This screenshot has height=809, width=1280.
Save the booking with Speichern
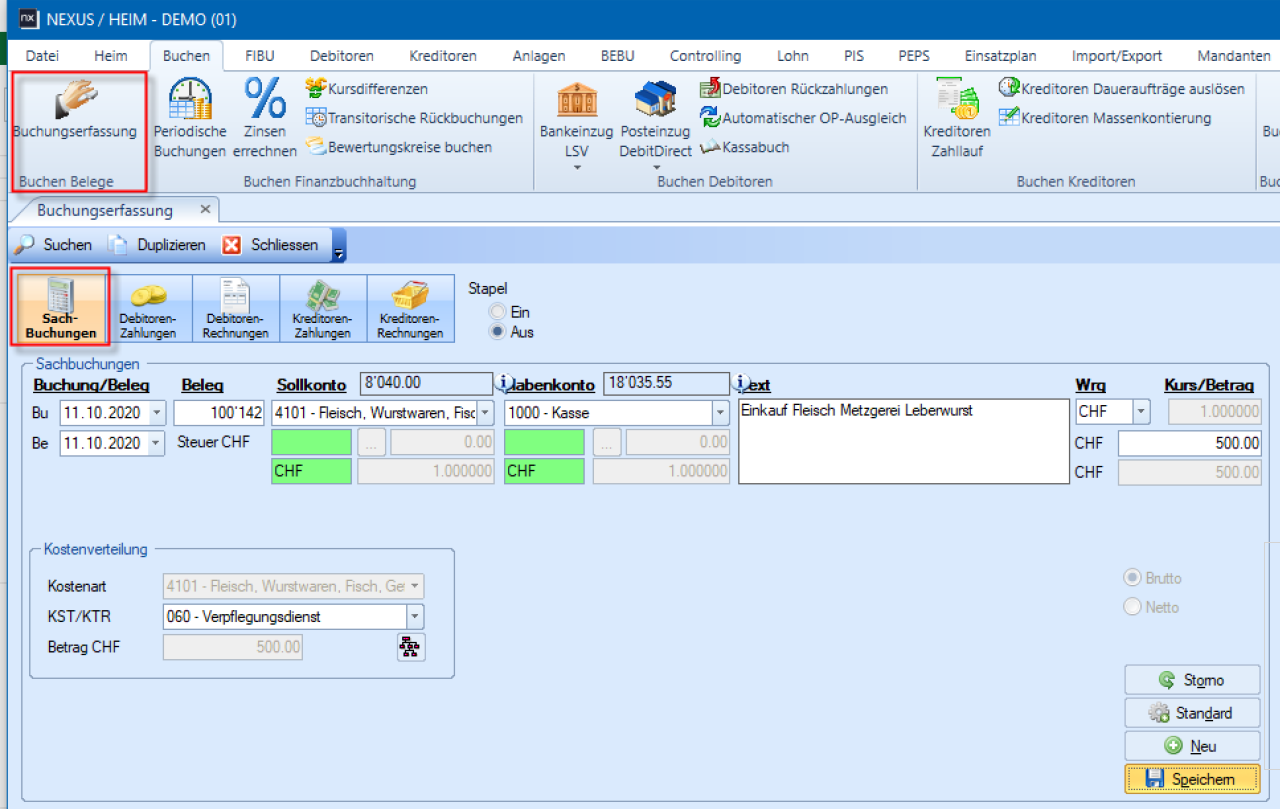1191,779
